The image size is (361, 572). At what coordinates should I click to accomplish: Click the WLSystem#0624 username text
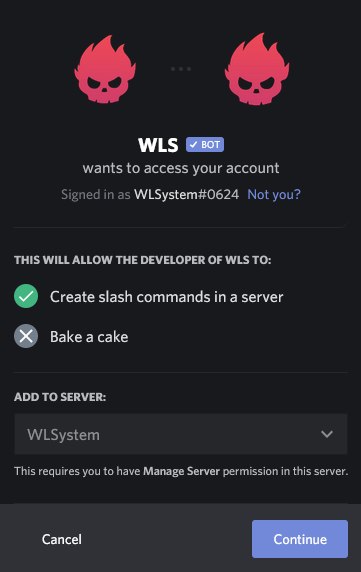tap(186, 194)
